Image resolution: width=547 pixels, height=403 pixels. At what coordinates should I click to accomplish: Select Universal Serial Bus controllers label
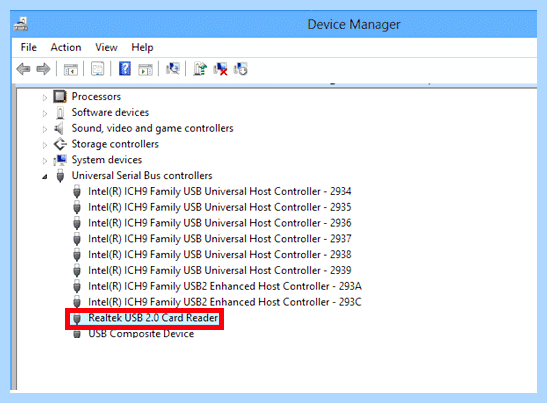[x=142, y=176]
